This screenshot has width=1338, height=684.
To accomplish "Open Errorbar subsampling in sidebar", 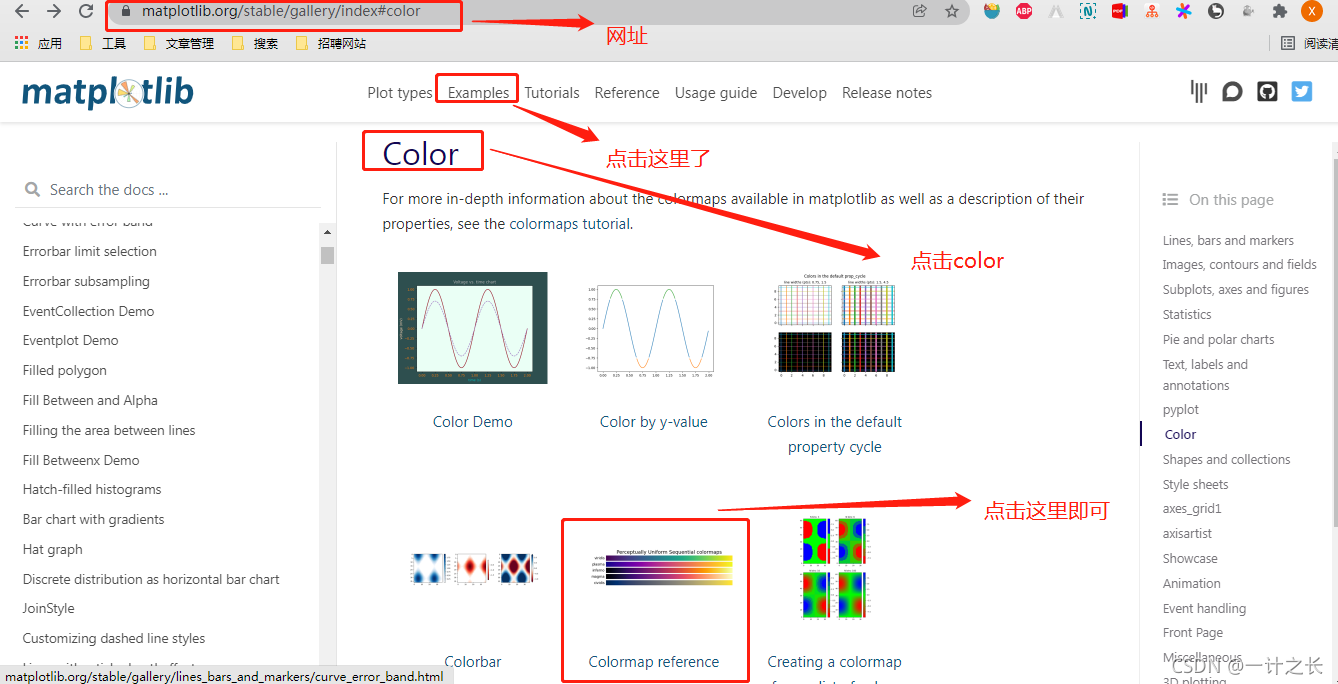I will coord(86,281).
